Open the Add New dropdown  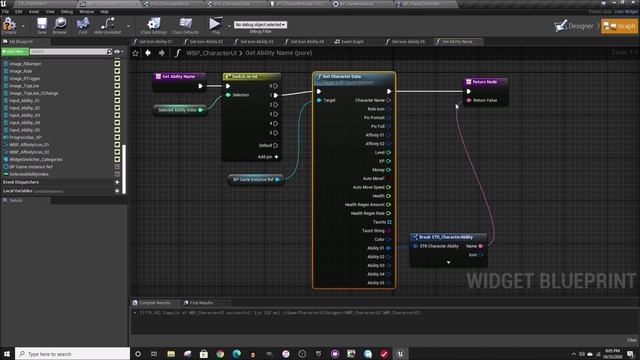coord(15,51)
